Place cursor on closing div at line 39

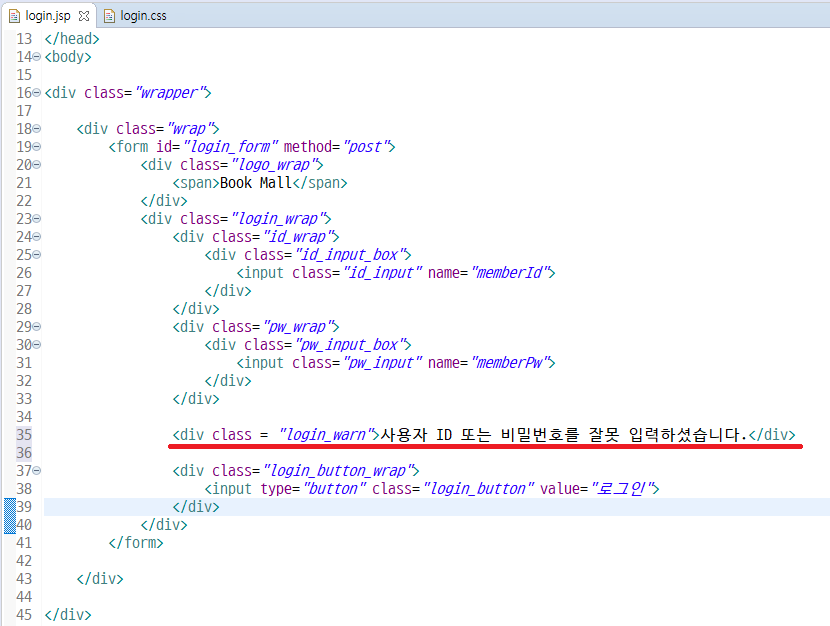pyautogui.click(x=196, y=507)
